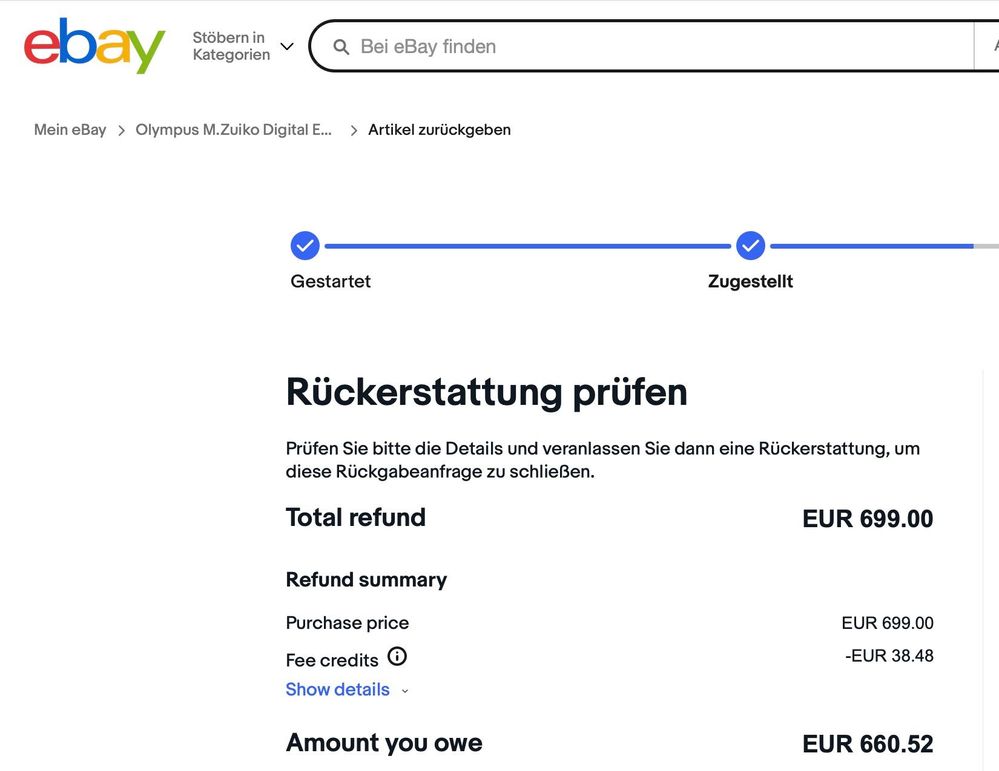Image resolution: width=999 pixels, height=771 pixels.
Task: Click the Amount you owe EUR 660.52 value
Action: [867, 744]
